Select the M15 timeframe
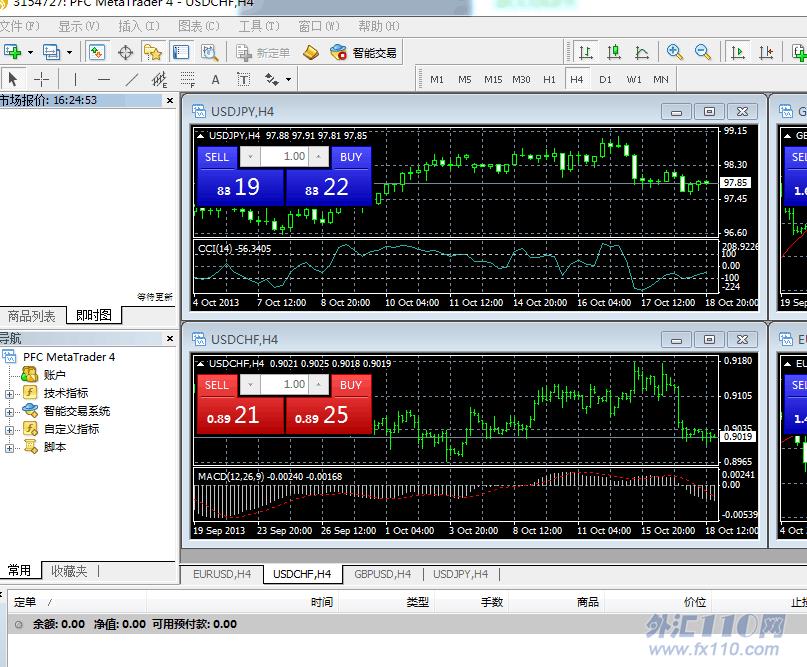The width and height of the screenshot is (807, 667). (x=493, y=79)
